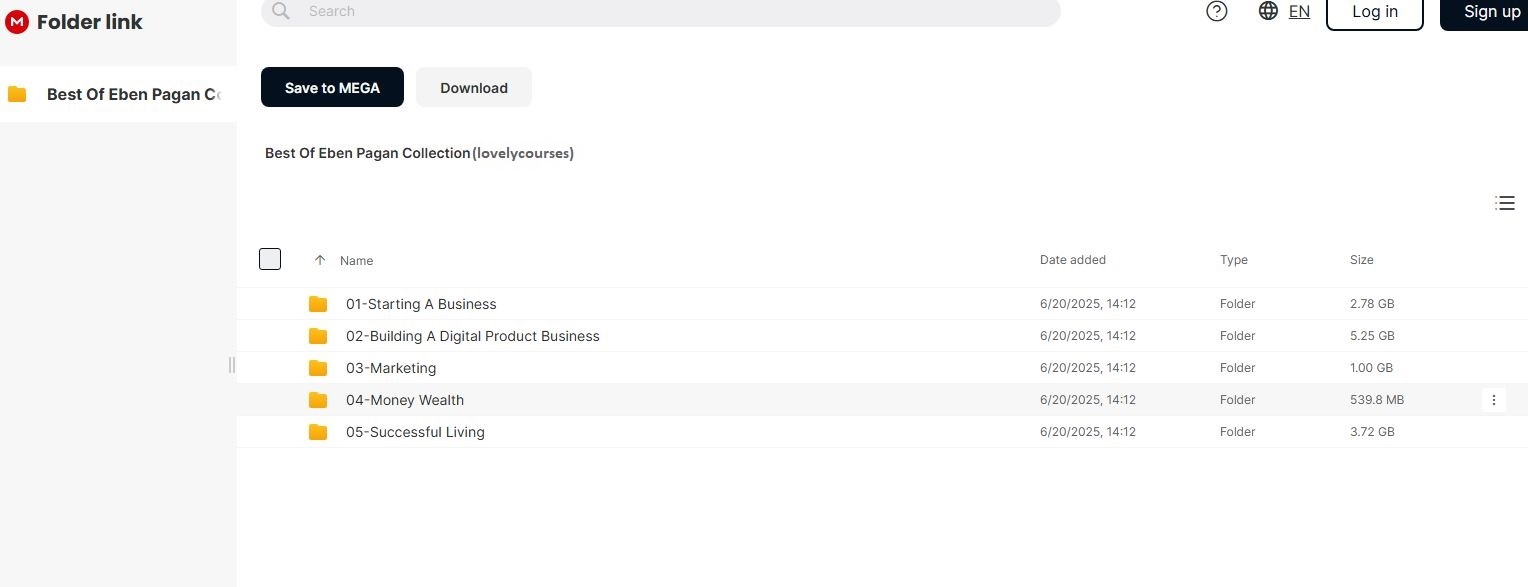
Task: Click the search magnifier icon
Action: coord(281,11)
